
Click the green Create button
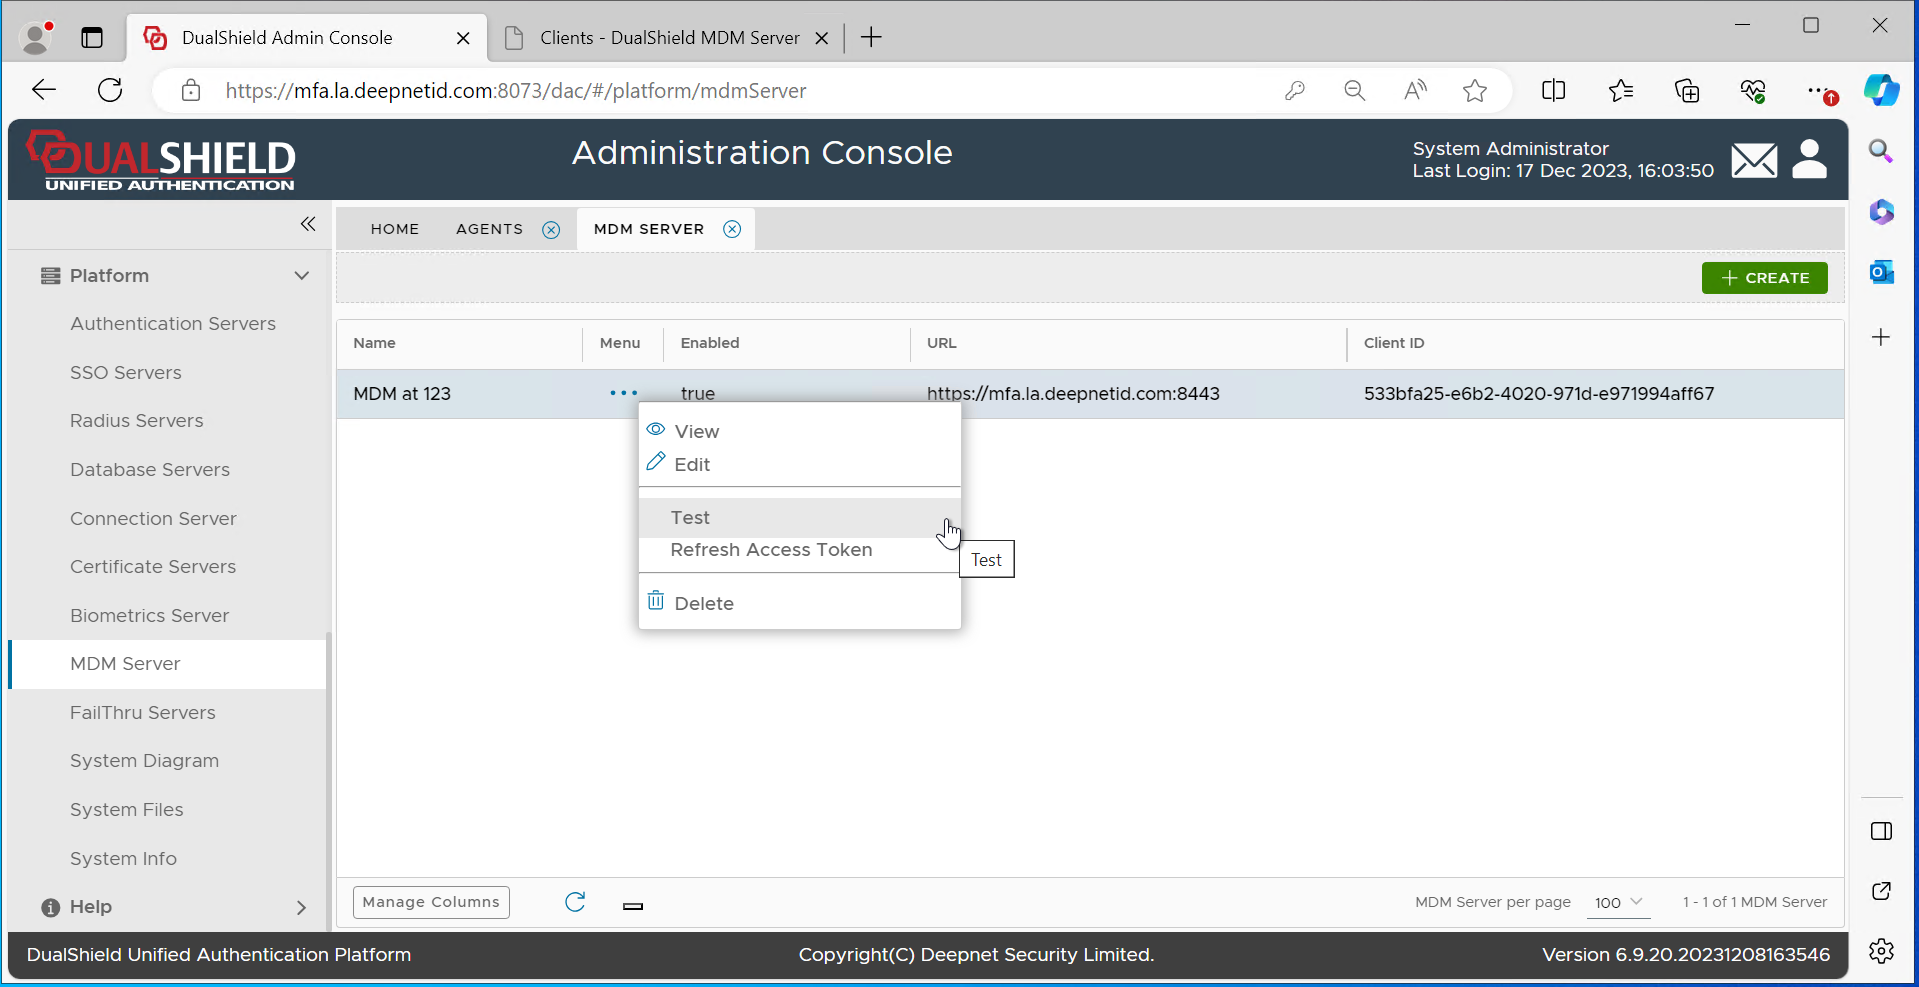[x=1764, y=278]
